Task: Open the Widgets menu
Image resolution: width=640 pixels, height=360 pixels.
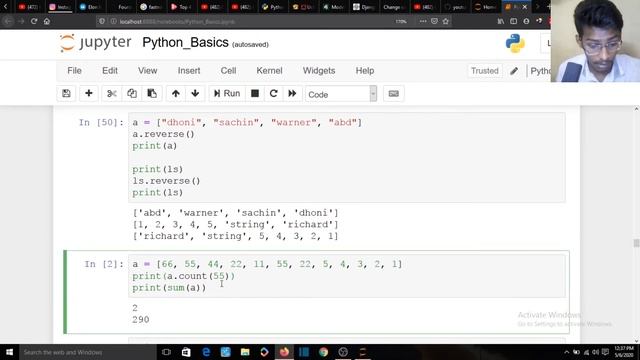Action: [319, 71]
